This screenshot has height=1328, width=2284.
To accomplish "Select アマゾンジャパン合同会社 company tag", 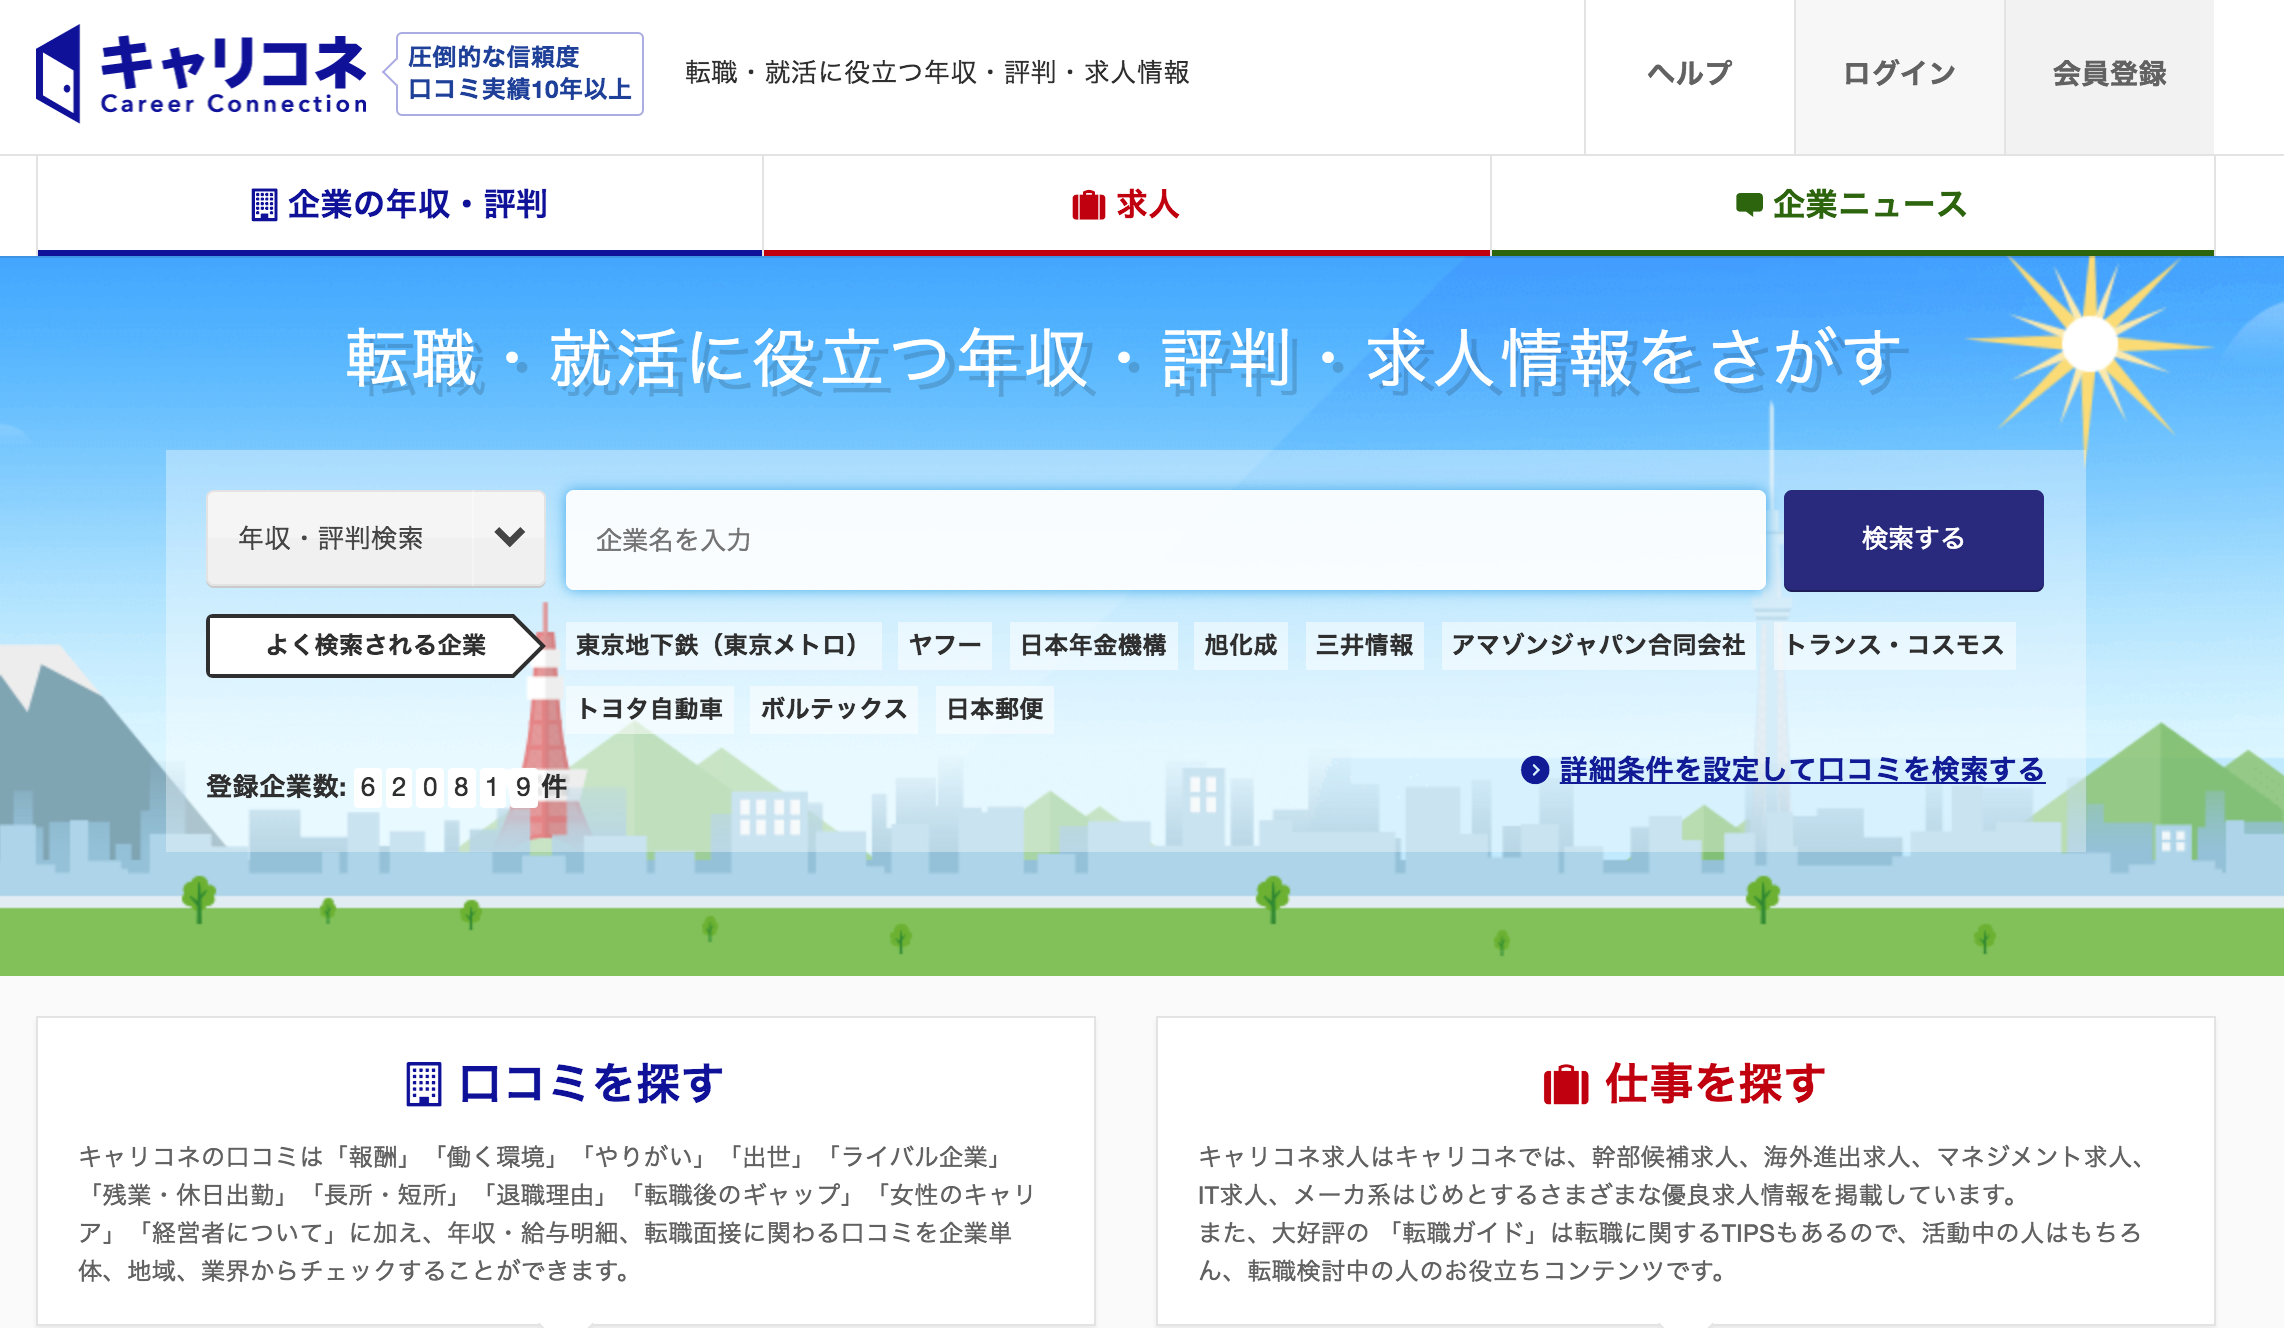I will click(1599, 645).
